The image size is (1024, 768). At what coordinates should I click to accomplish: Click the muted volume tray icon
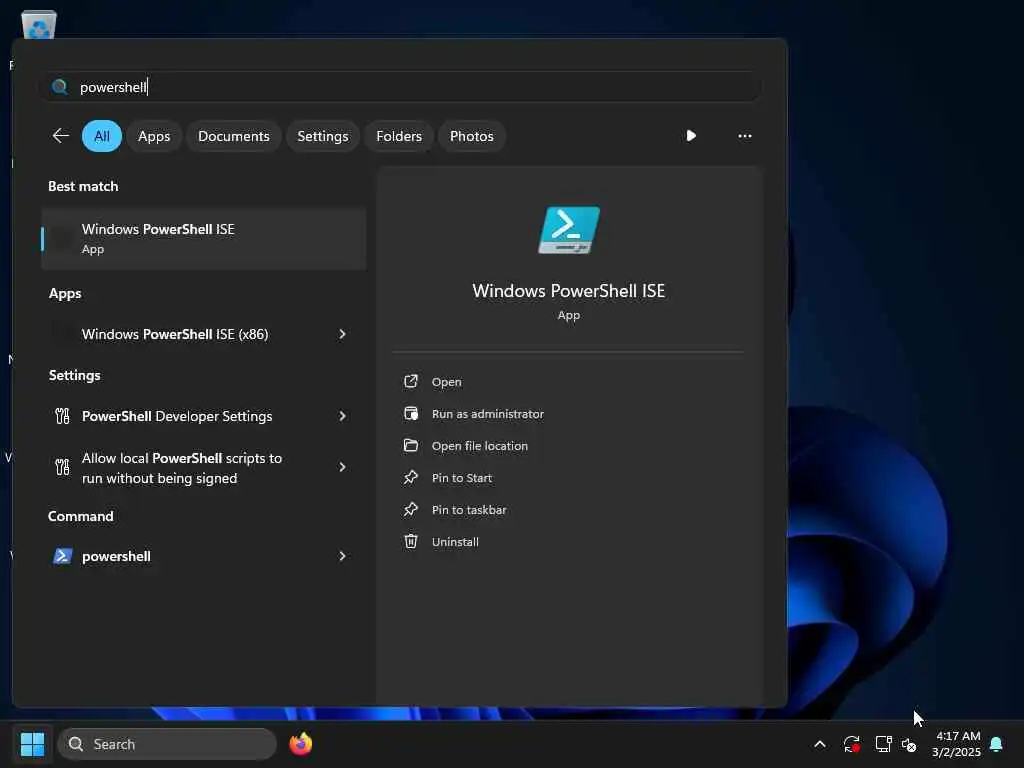[908, 744]
